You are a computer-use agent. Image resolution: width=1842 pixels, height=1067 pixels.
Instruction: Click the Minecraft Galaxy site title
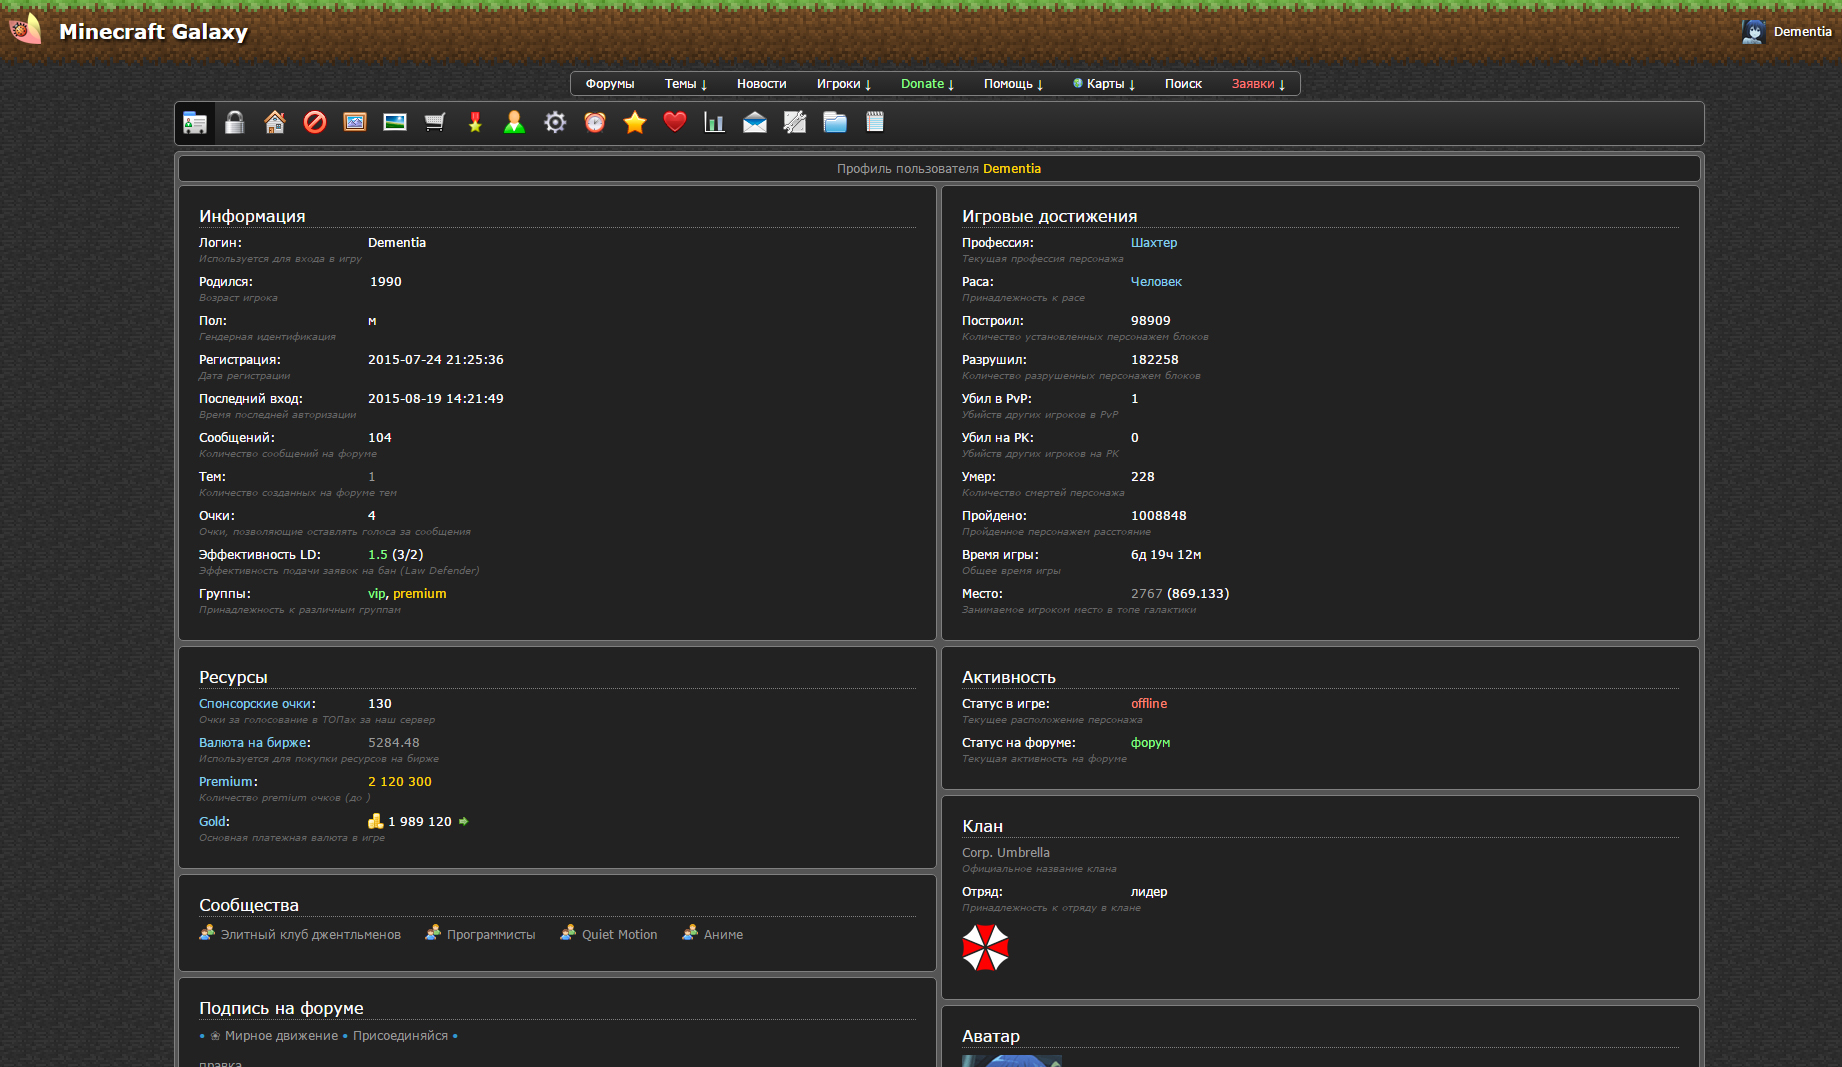pyautogui.click(x=153, y=31)
